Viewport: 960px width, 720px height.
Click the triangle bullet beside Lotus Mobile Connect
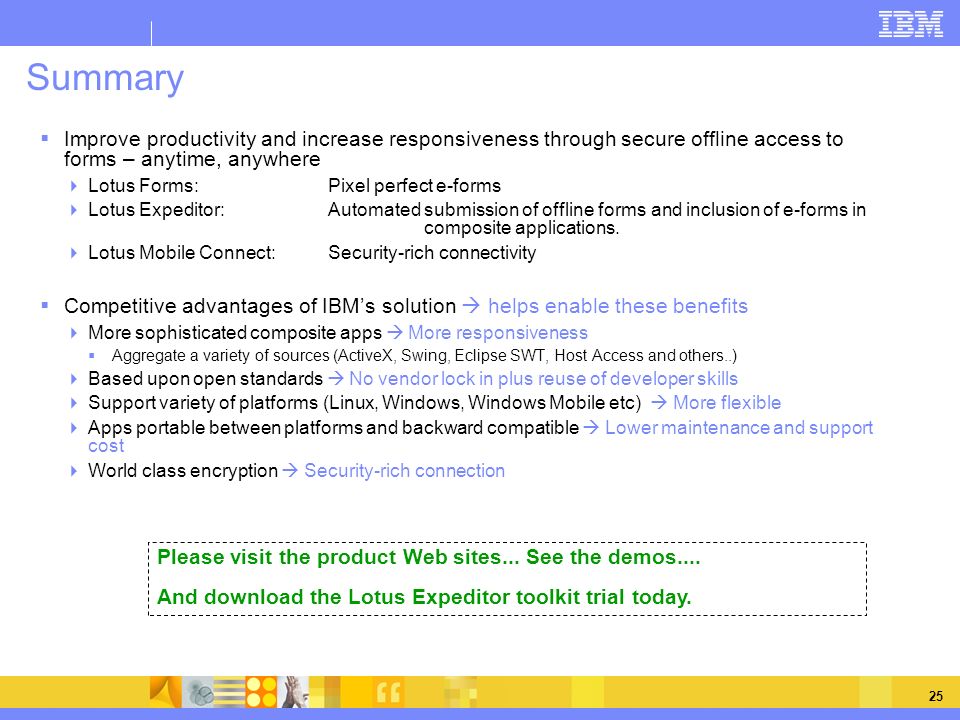(x=73, y=253)
